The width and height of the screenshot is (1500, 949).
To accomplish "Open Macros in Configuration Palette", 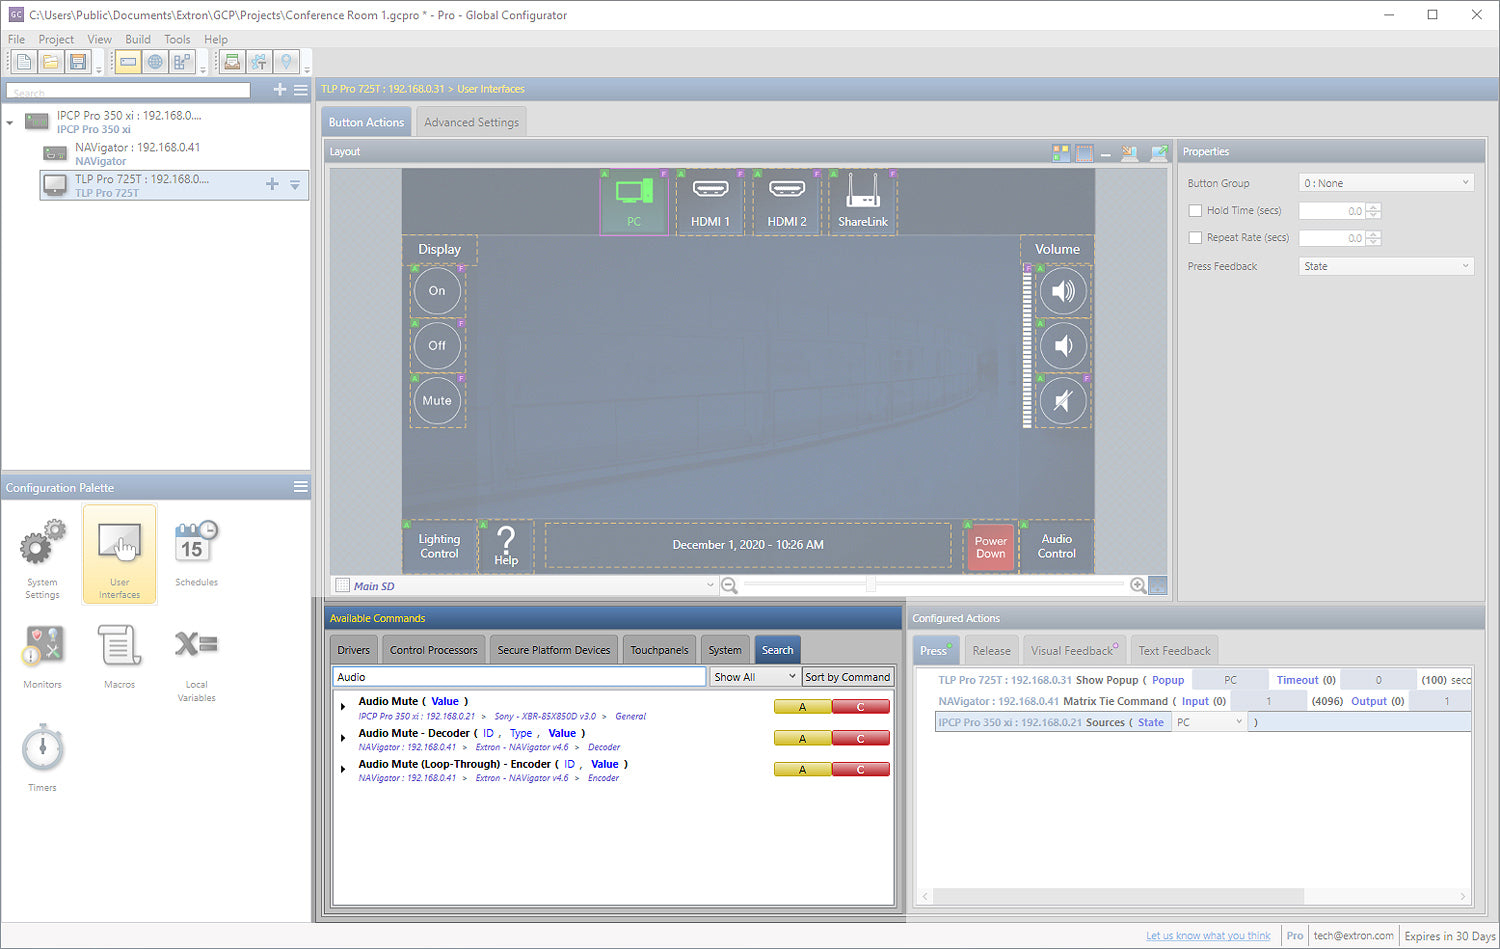I will click(119, 656).
